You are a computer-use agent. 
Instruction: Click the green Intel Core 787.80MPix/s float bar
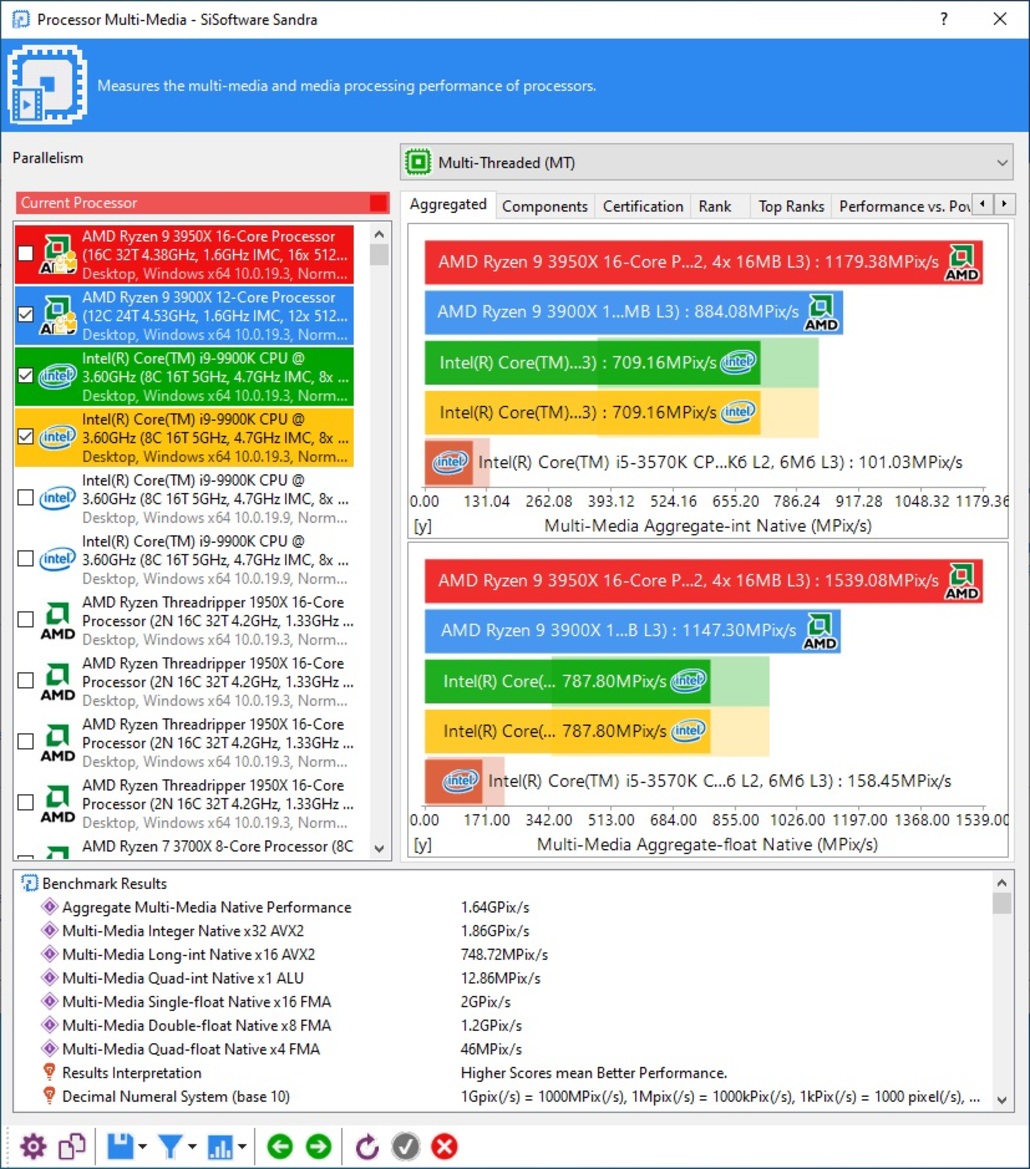click(x=568, y=681)
